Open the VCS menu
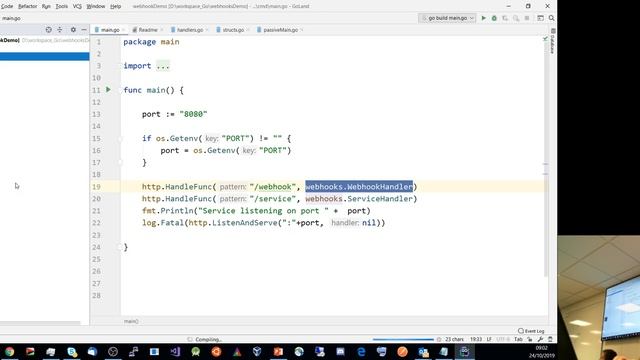Screen dimensions: 640x360 coord(77,6)
